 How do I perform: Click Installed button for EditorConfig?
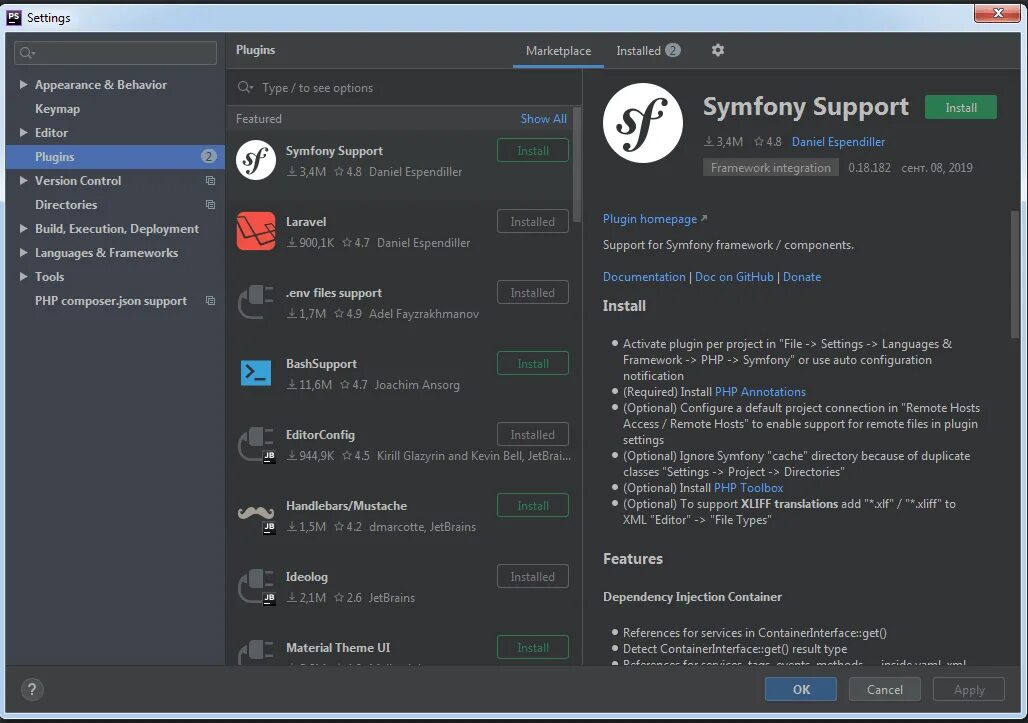(532, 435)
